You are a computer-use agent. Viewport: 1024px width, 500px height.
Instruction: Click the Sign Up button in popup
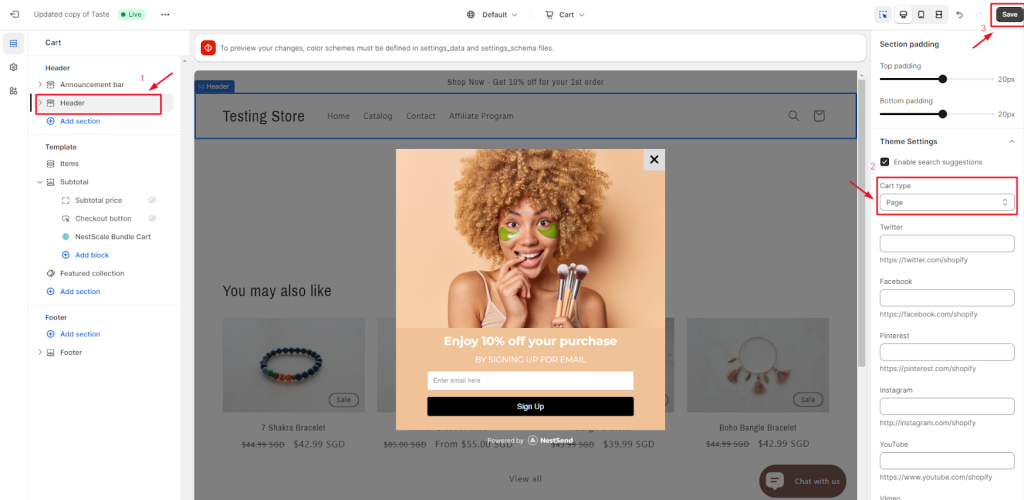[x=530, y=407]
